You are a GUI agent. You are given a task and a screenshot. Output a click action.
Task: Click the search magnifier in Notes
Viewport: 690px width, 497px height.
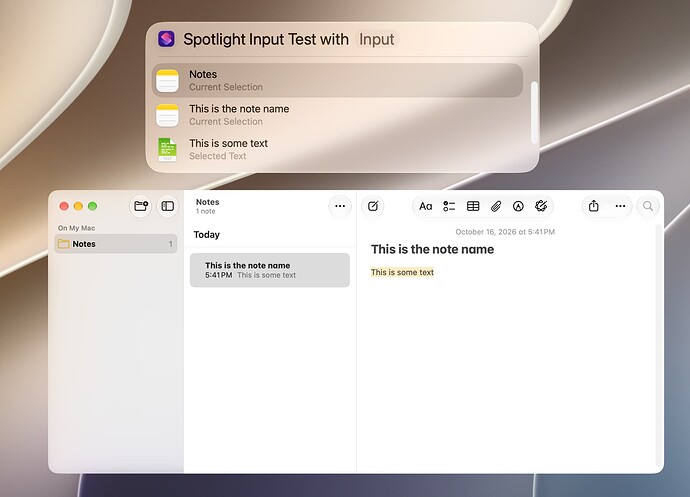tap(648, 206)
